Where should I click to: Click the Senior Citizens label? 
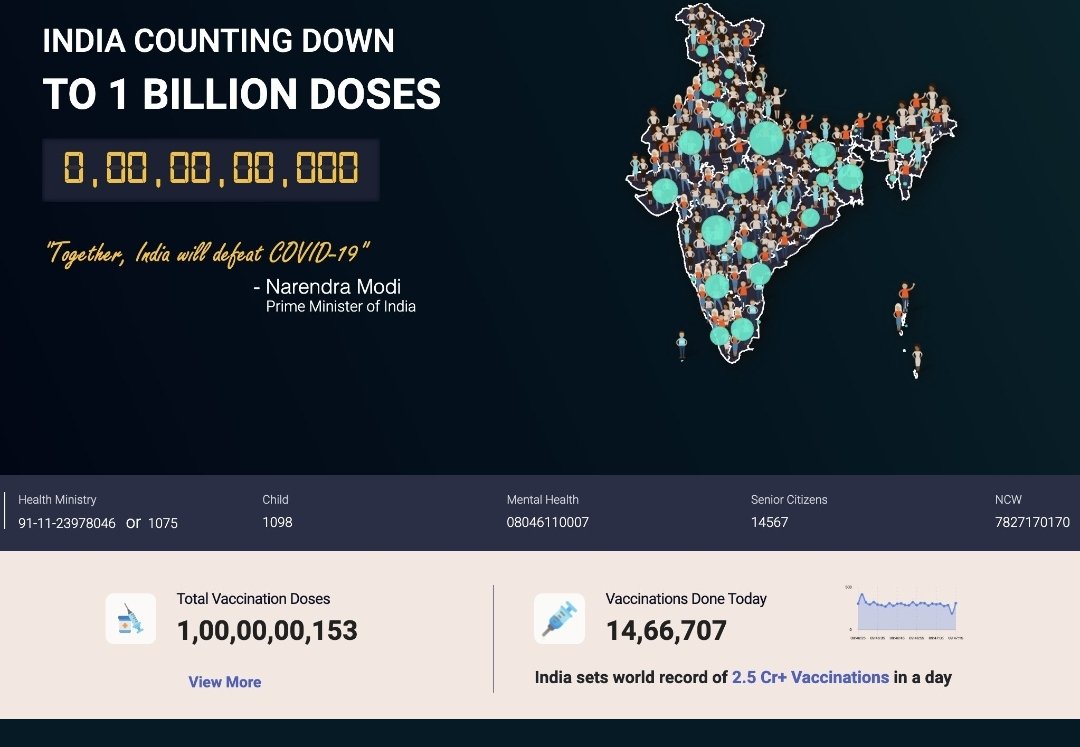click(789, 500)
